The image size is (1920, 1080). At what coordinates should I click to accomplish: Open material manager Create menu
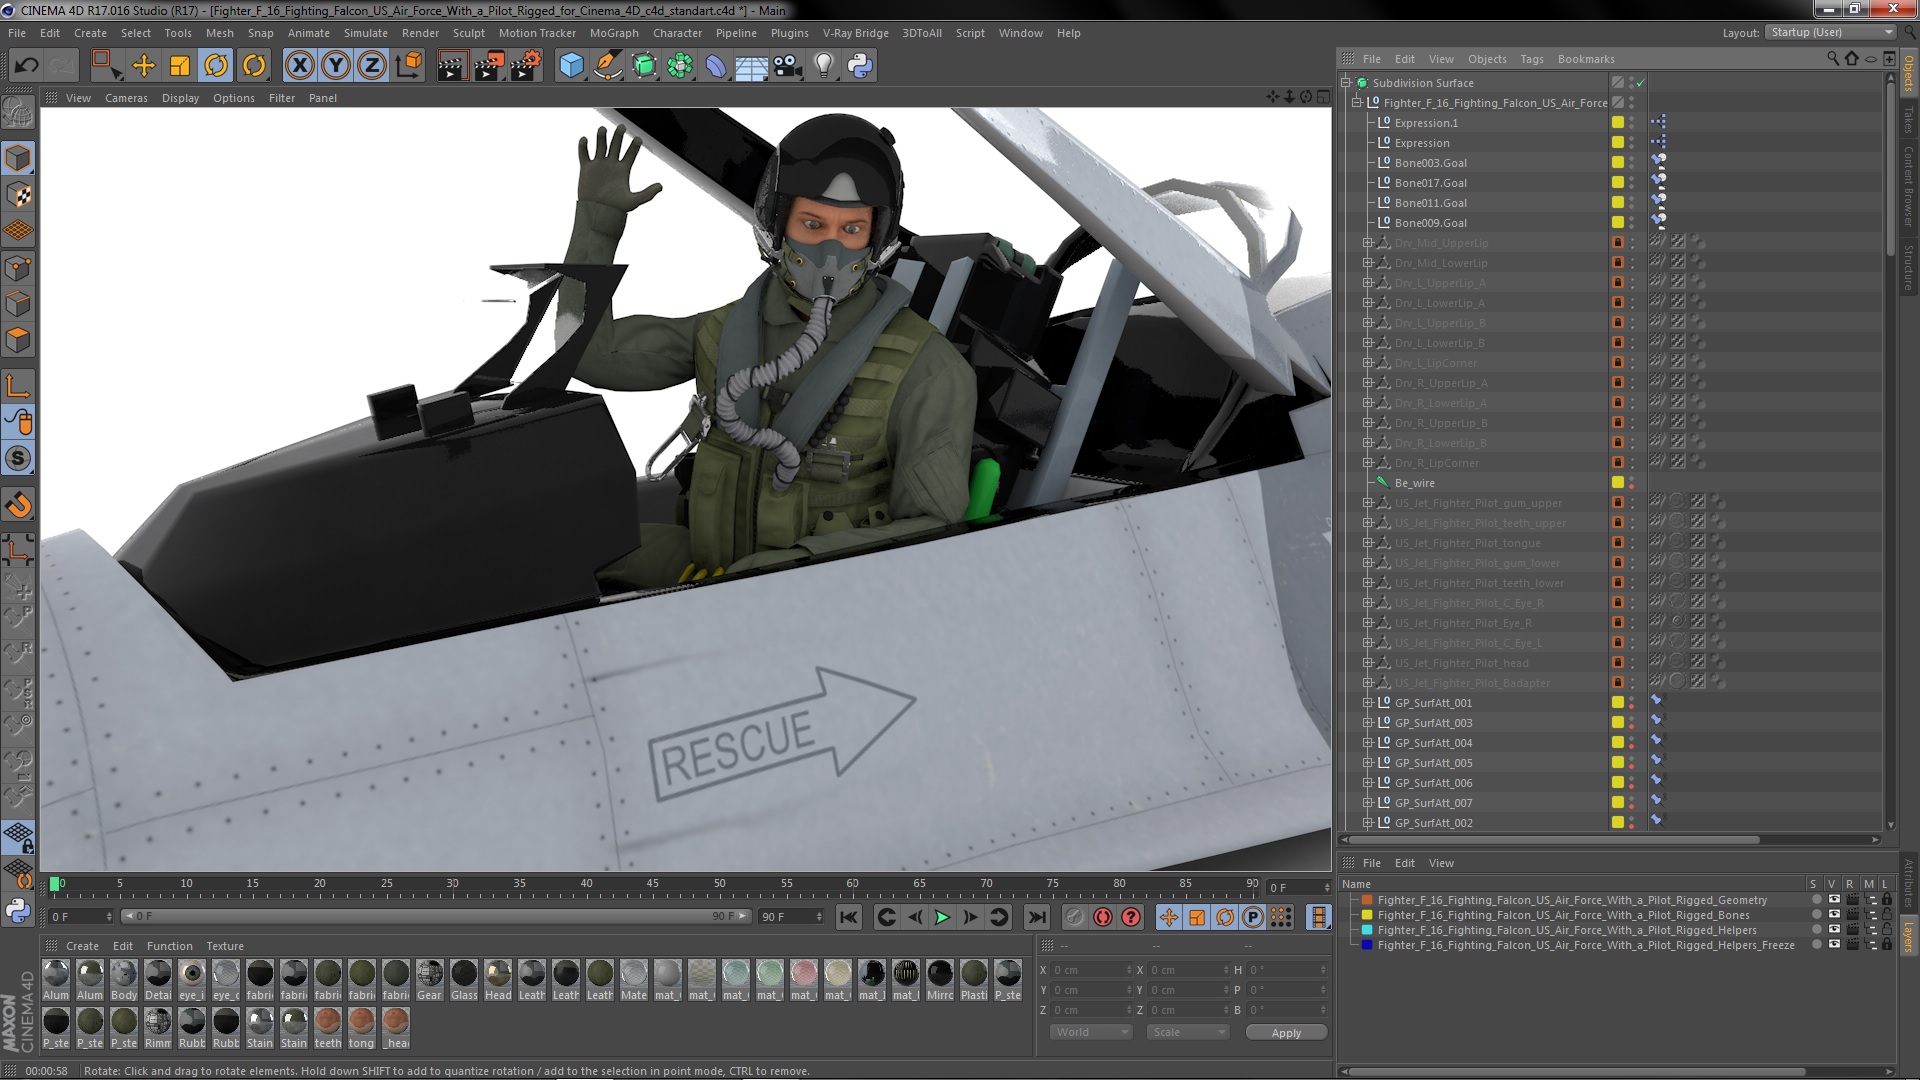82,946
